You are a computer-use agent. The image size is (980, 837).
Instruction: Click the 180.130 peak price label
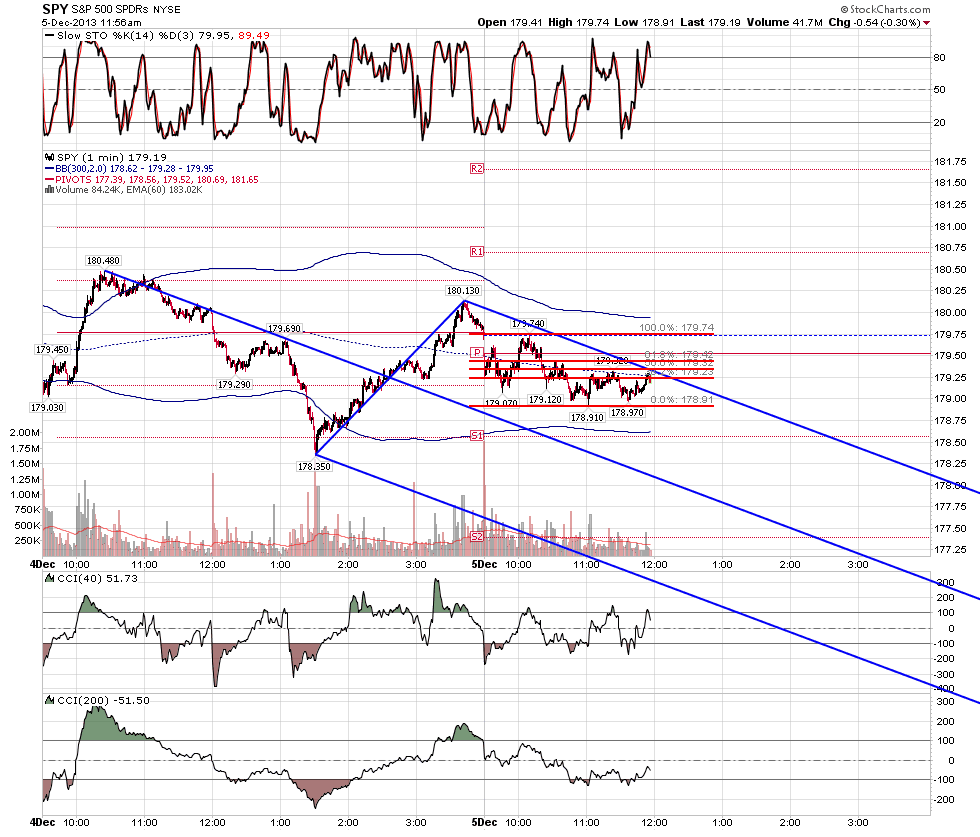[x=463, y=291]
